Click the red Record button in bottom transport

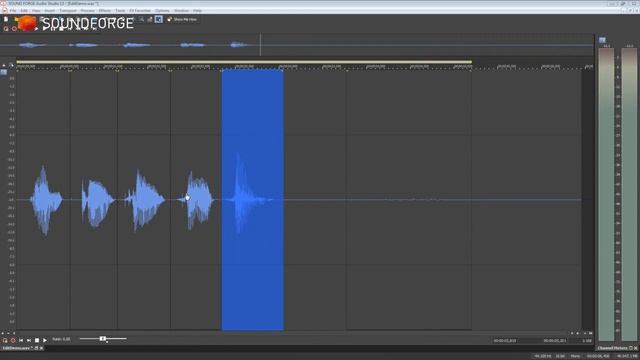[13, 340]
